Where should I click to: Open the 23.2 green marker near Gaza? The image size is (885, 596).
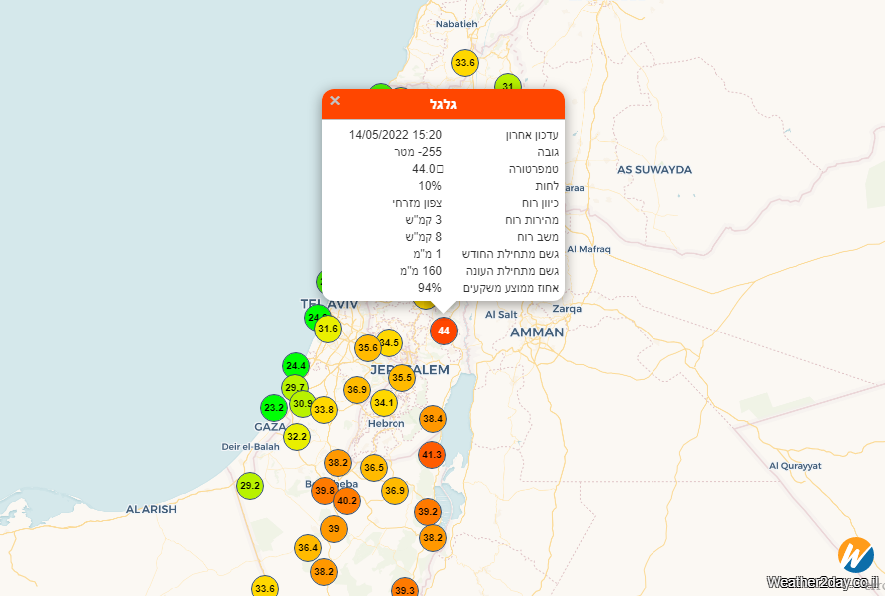click(274, 408)
